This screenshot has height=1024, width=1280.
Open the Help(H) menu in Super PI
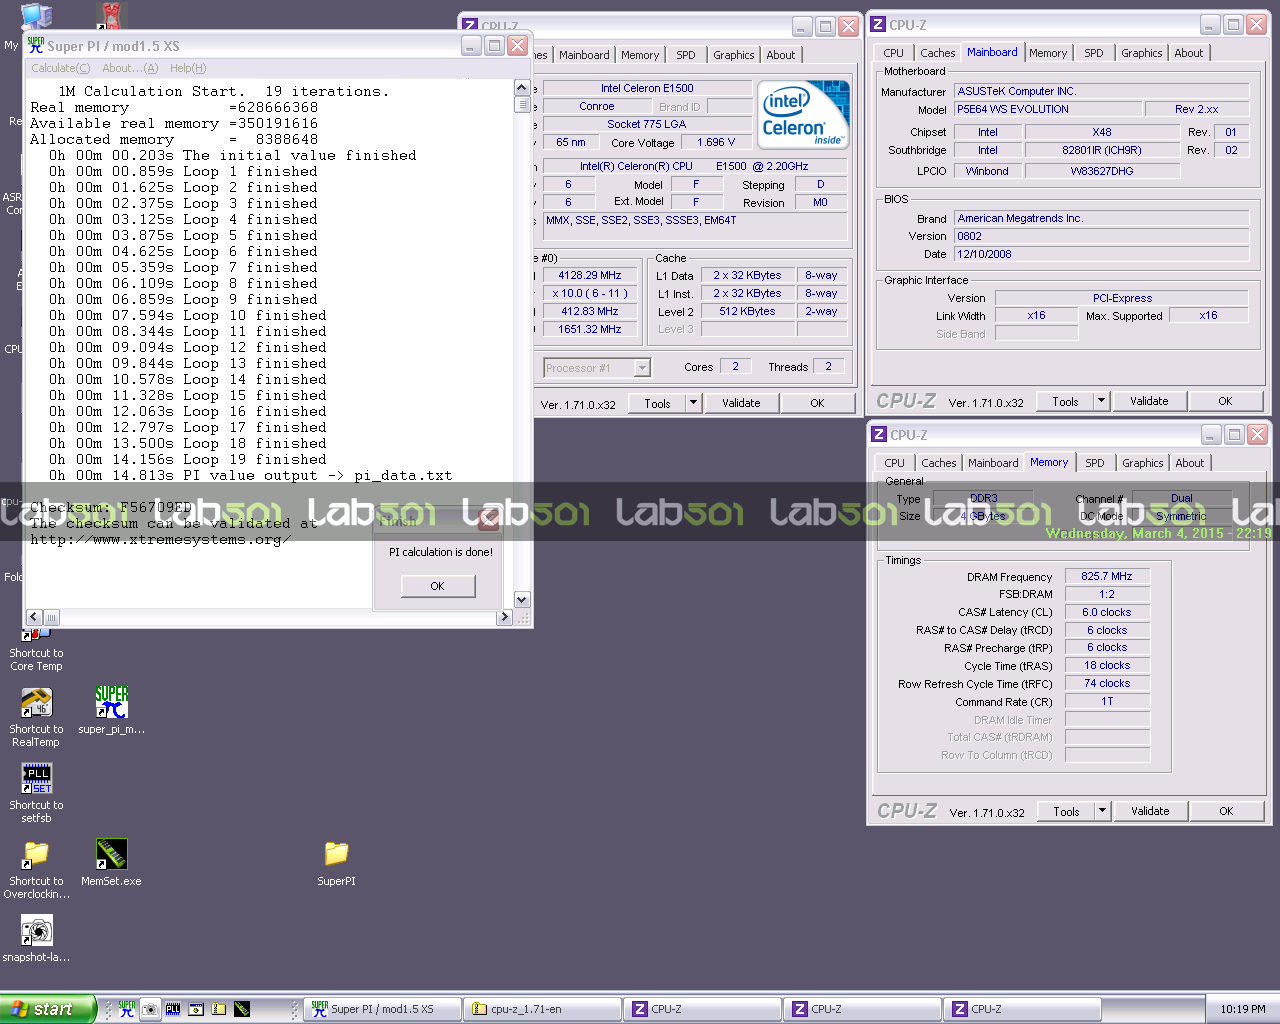point(188,68)
